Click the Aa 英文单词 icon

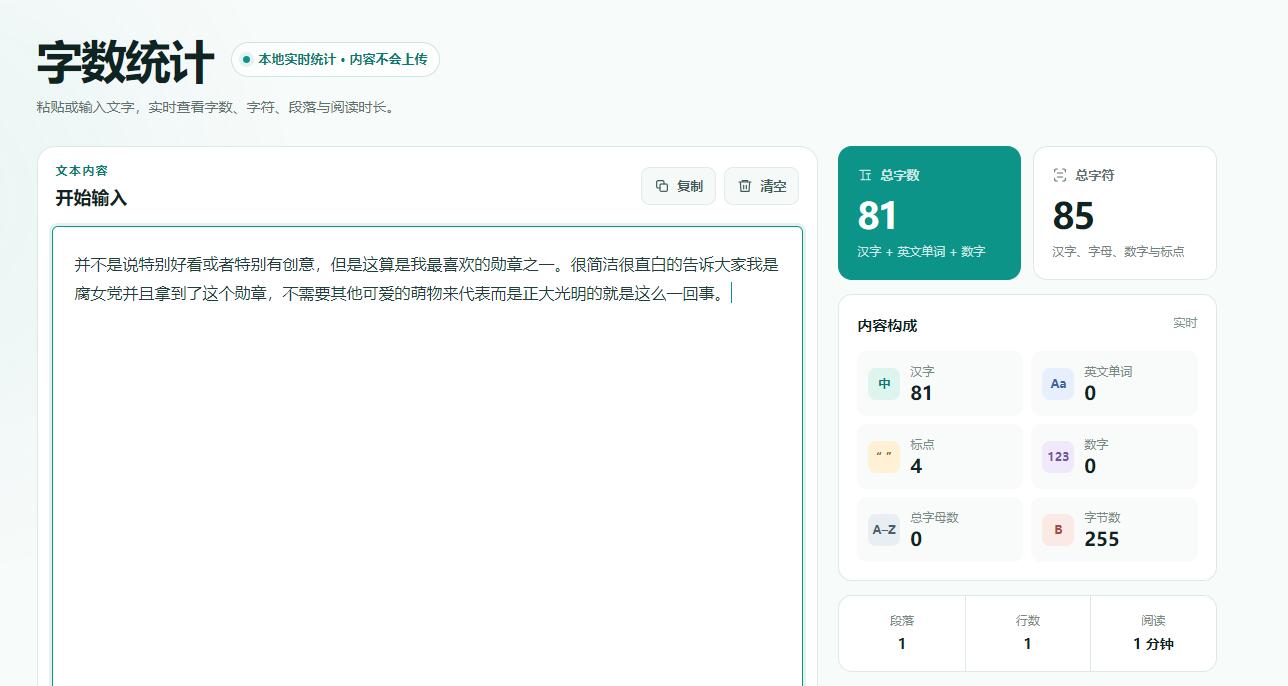pyautogui.click(x=1058, y=384)
